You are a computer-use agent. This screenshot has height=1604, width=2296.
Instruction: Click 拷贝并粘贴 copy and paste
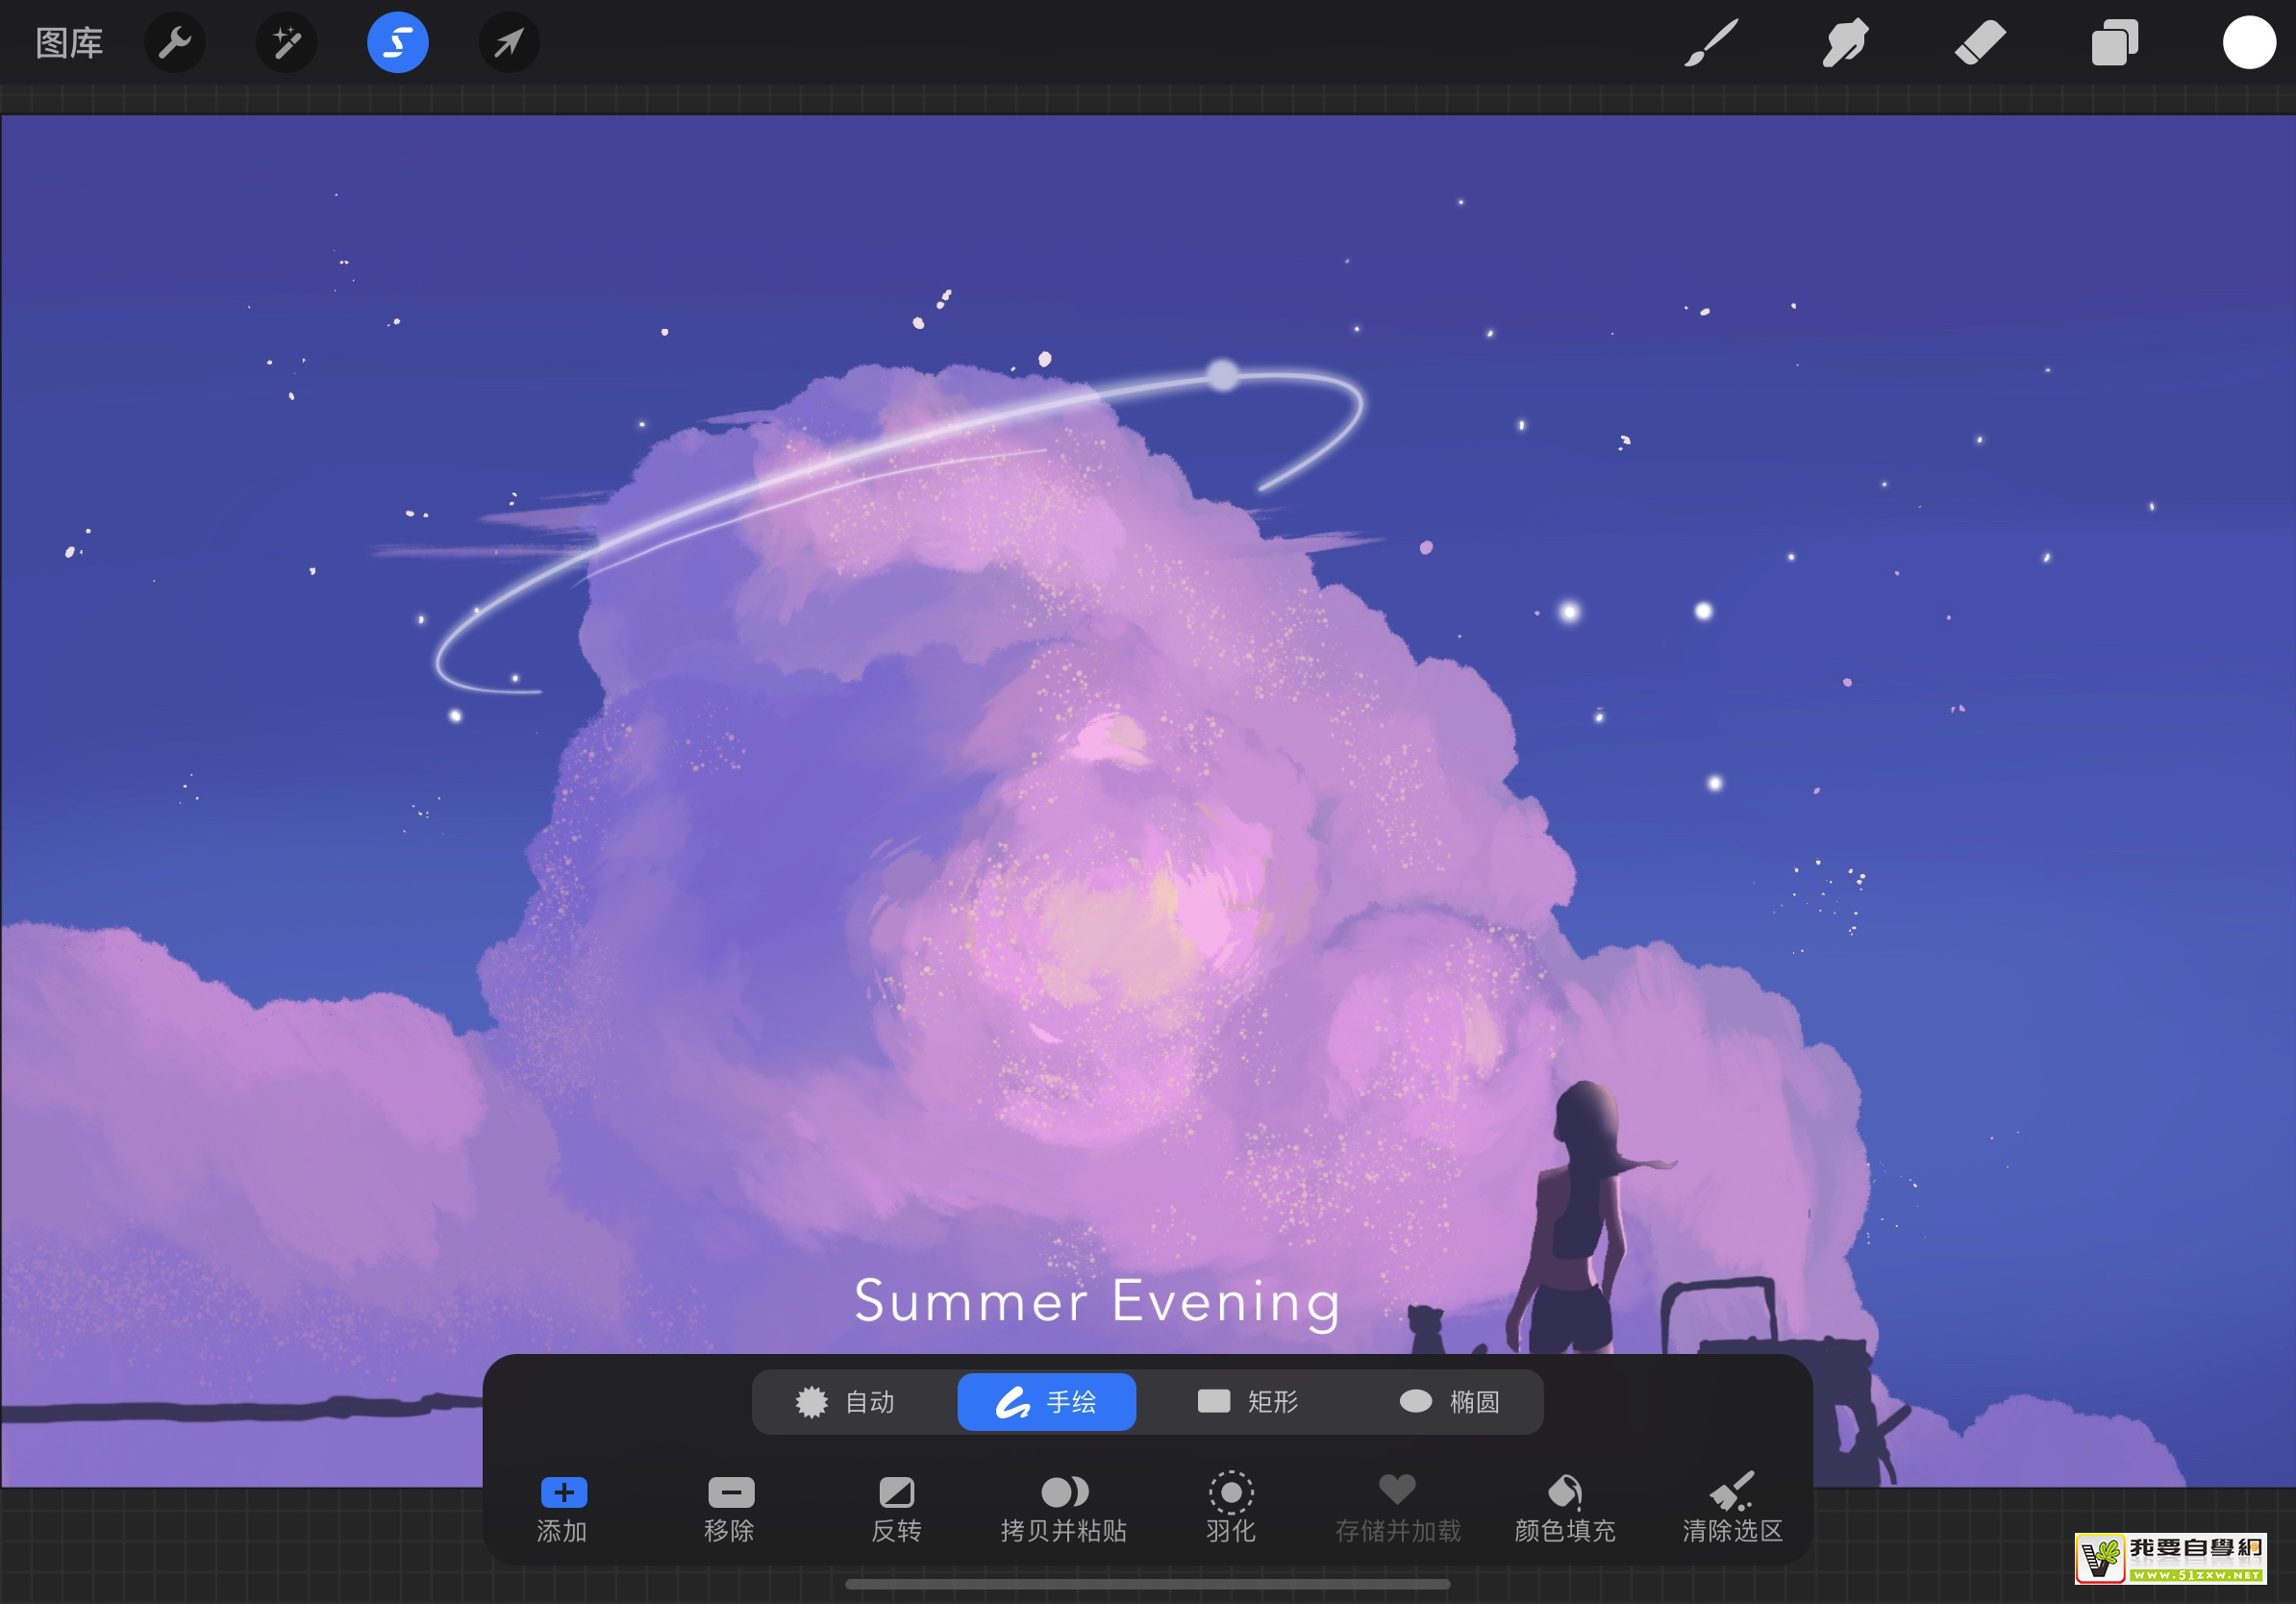click(1064, 1508)
